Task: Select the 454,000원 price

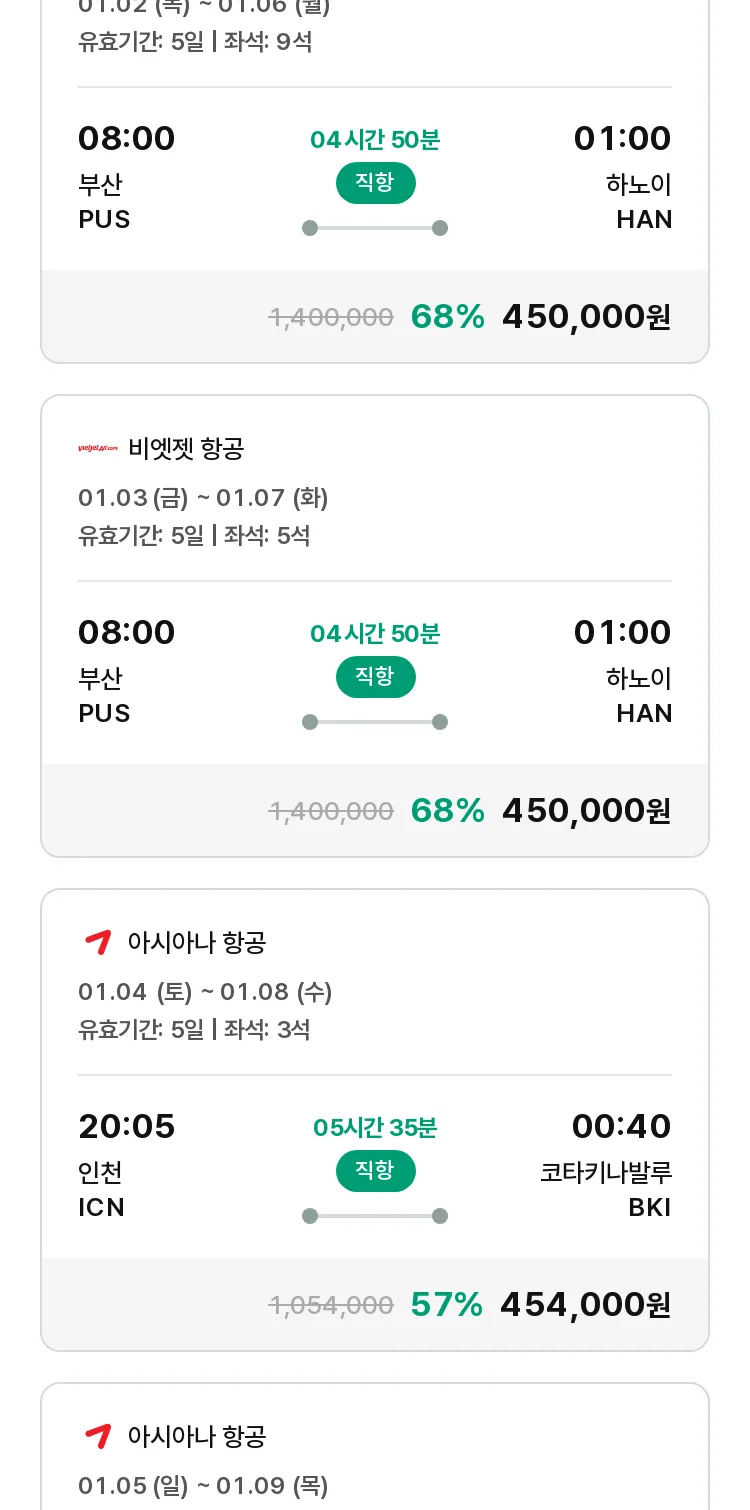Action: 585,1305
